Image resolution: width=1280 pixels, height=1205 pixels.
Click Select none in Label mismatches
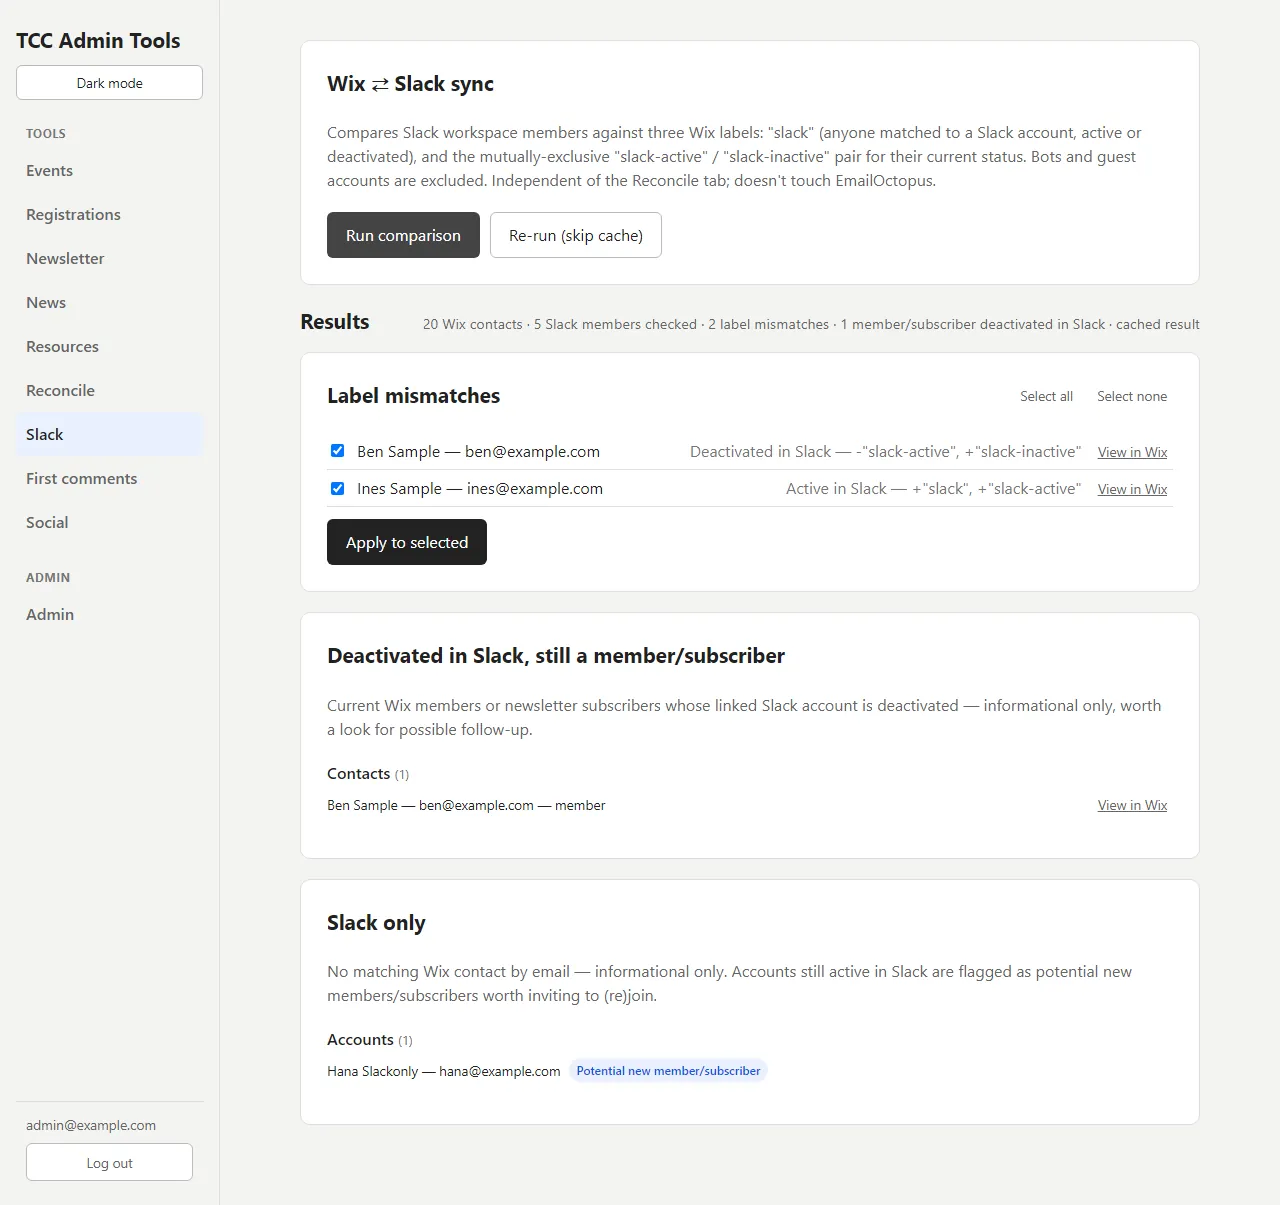pyautogui.click(x=1132, y=397)
